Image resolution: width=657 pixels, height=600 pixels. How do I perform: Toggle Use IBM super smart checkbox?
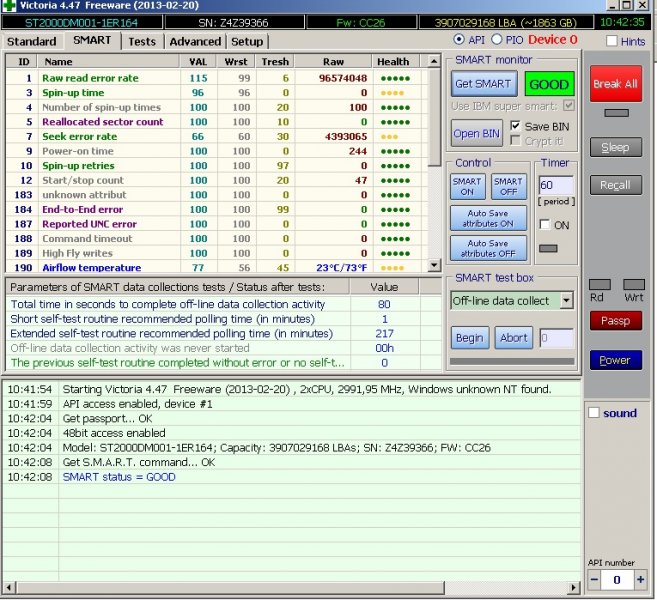coord(569,106)
